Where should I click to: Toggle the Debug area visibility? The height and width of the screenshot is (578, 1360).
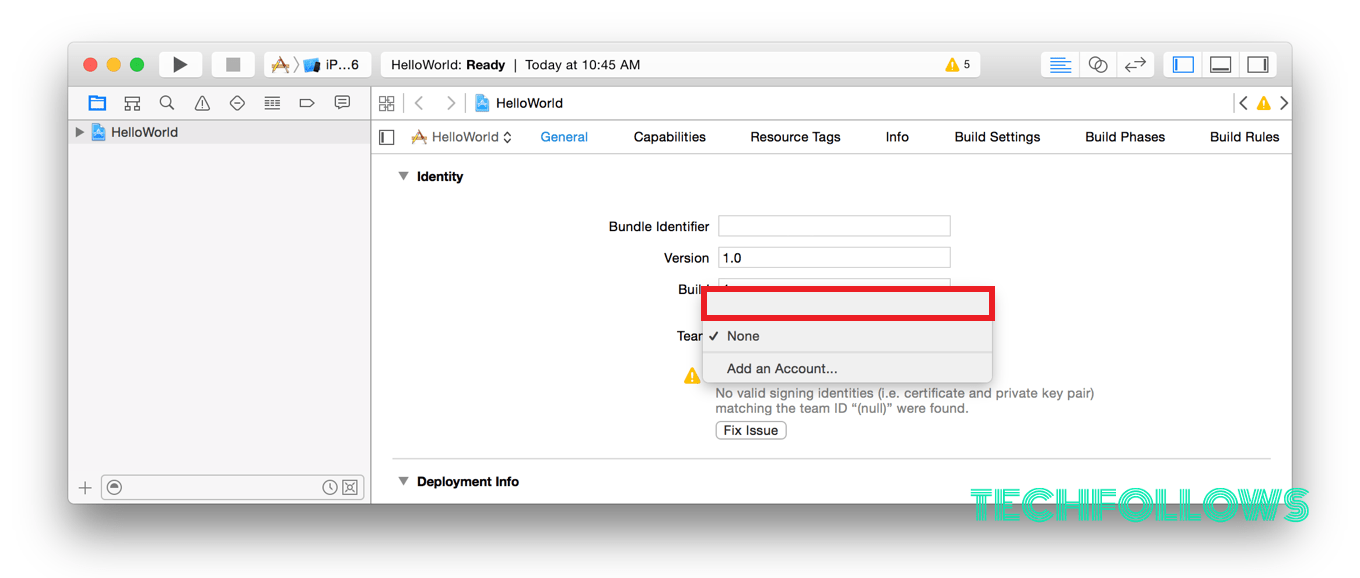[1220, 65]
